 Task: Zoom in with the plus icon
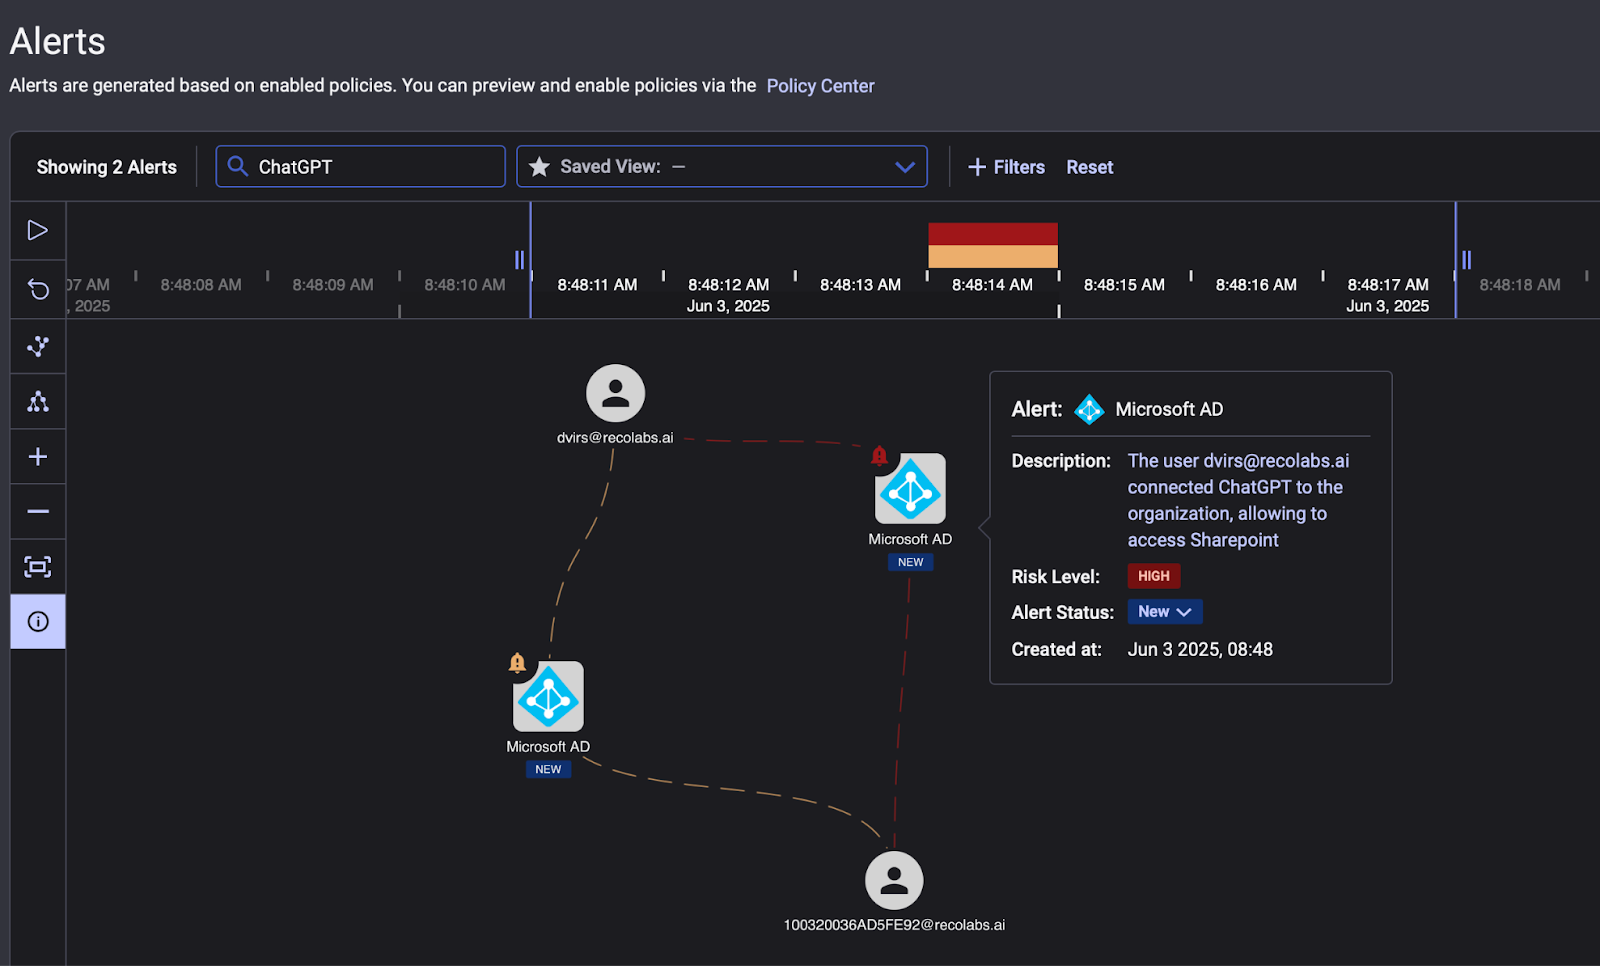(x=38, y=457)
